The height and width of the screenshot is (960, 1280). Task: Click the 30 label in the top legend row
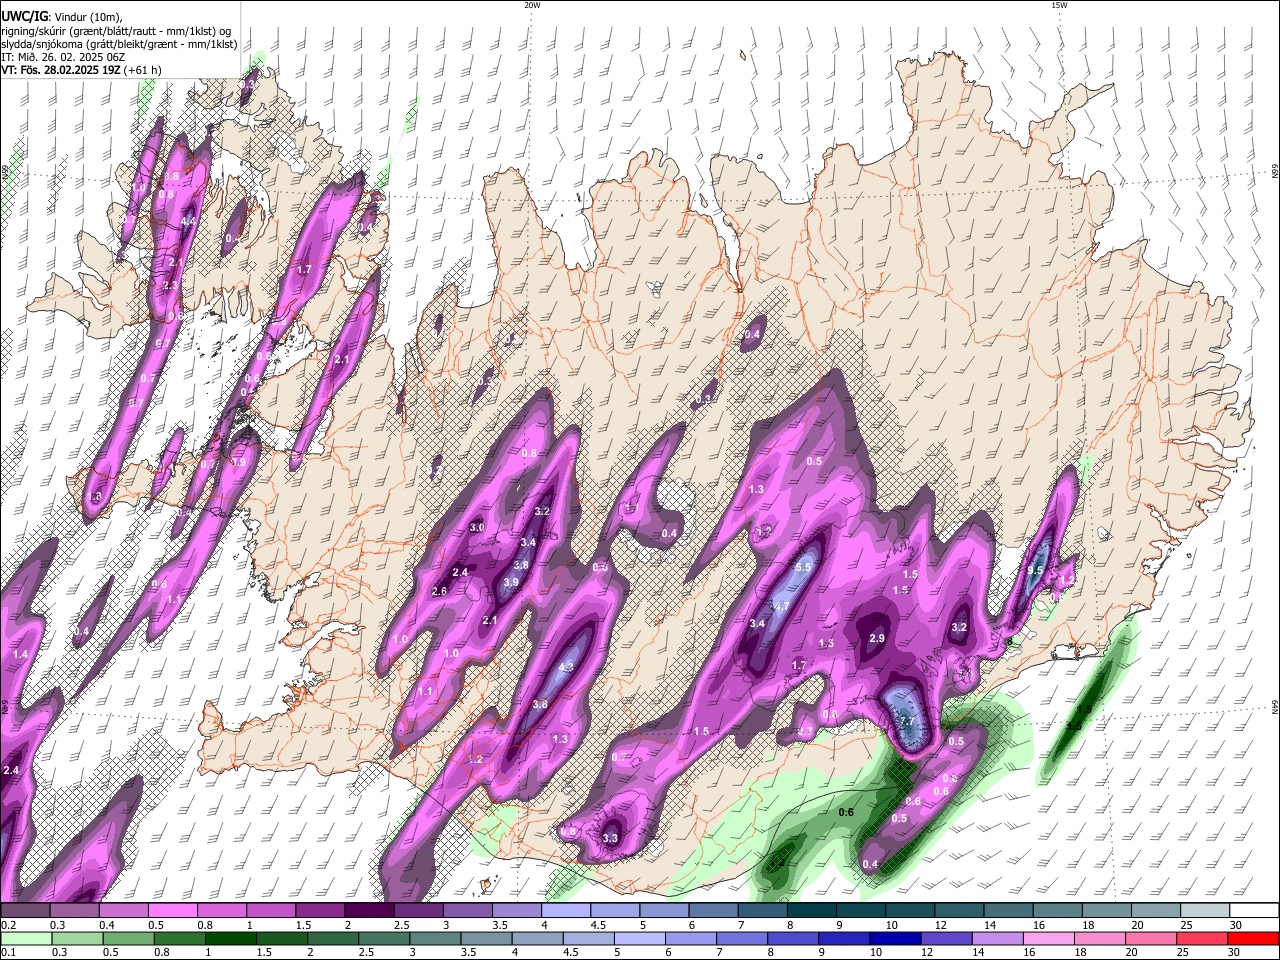coord(1236,925)
